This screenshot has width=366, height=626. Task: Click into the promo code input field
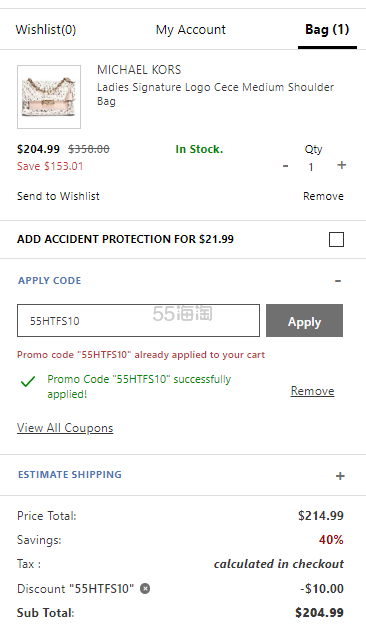tap(138, 321)
